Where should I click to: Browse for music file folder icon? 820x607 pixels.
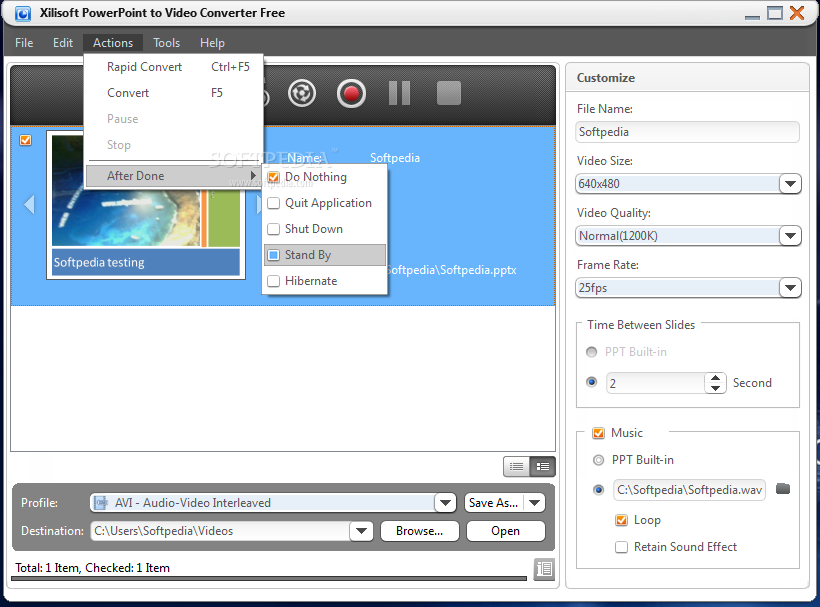click(783, 489)
